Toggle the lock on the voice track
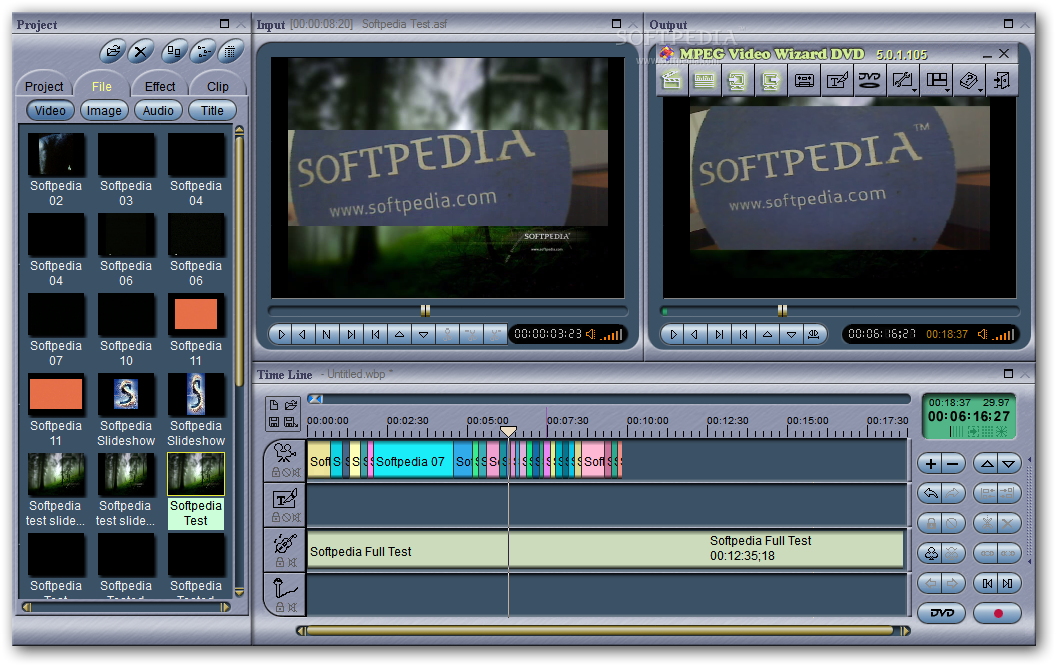The image size is (1056, 666). tap(279, 607)
